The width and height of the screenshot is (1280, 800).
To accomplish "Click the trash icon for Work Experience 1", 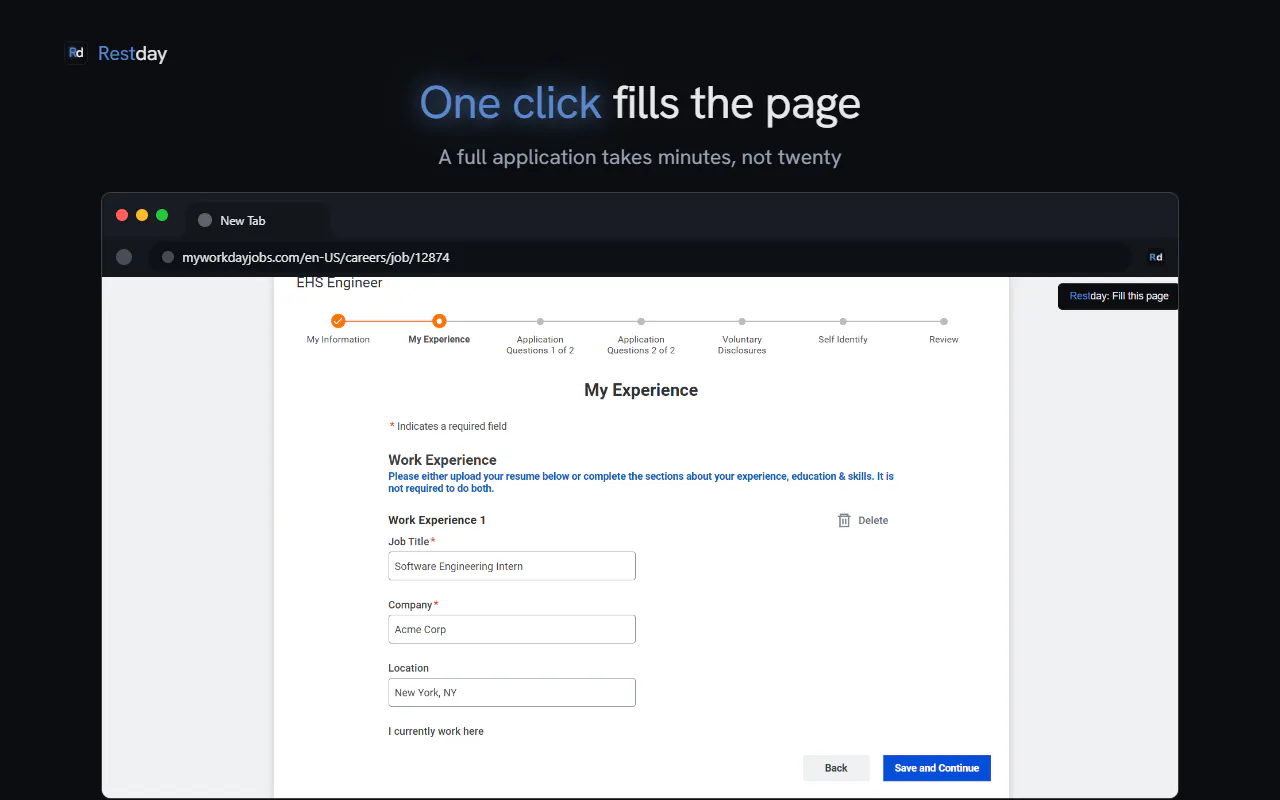I will pos(844,520).
